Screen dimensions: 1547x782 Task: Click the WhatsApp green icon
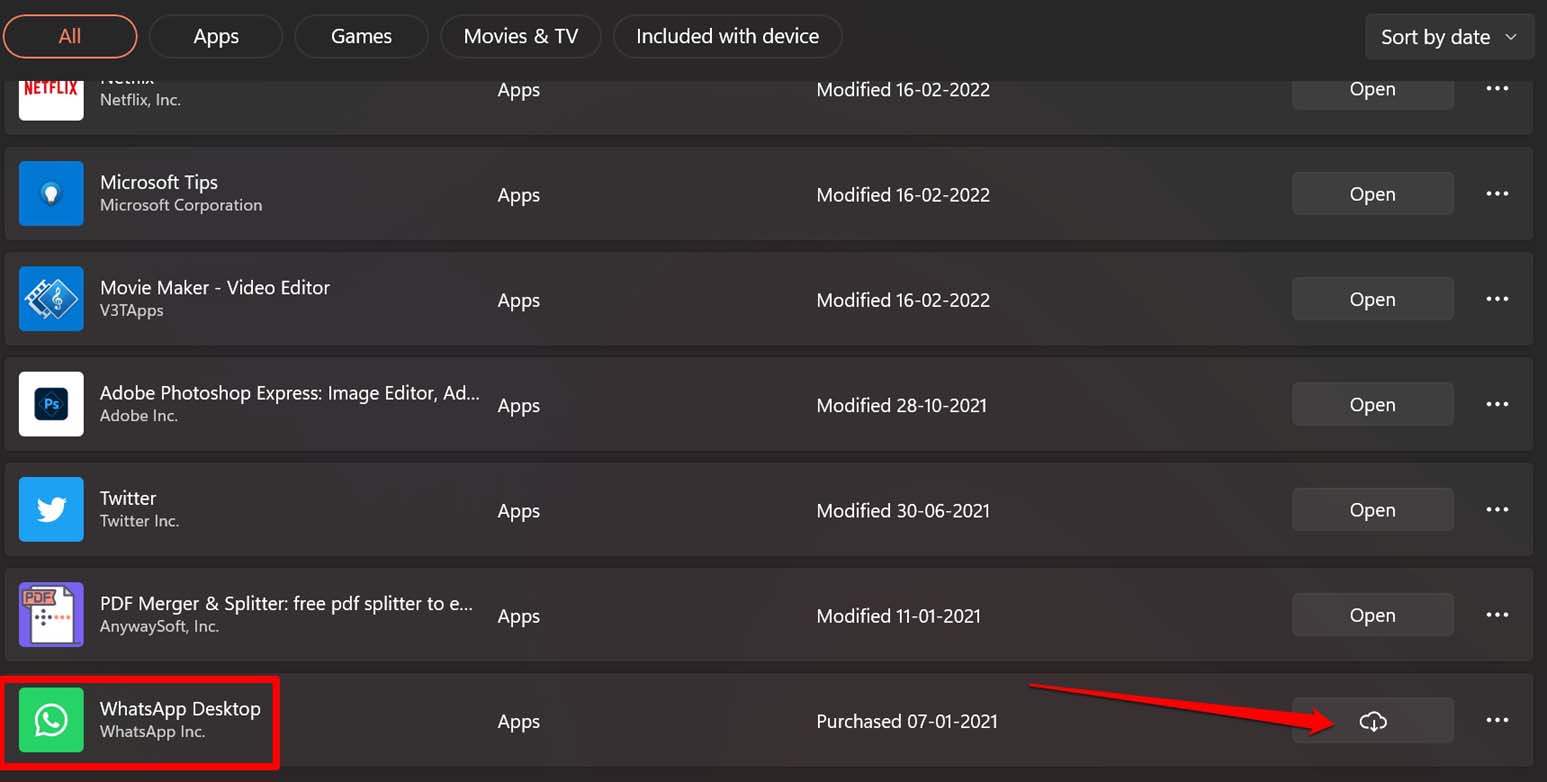pyautogui.click(x=51, y=720)
